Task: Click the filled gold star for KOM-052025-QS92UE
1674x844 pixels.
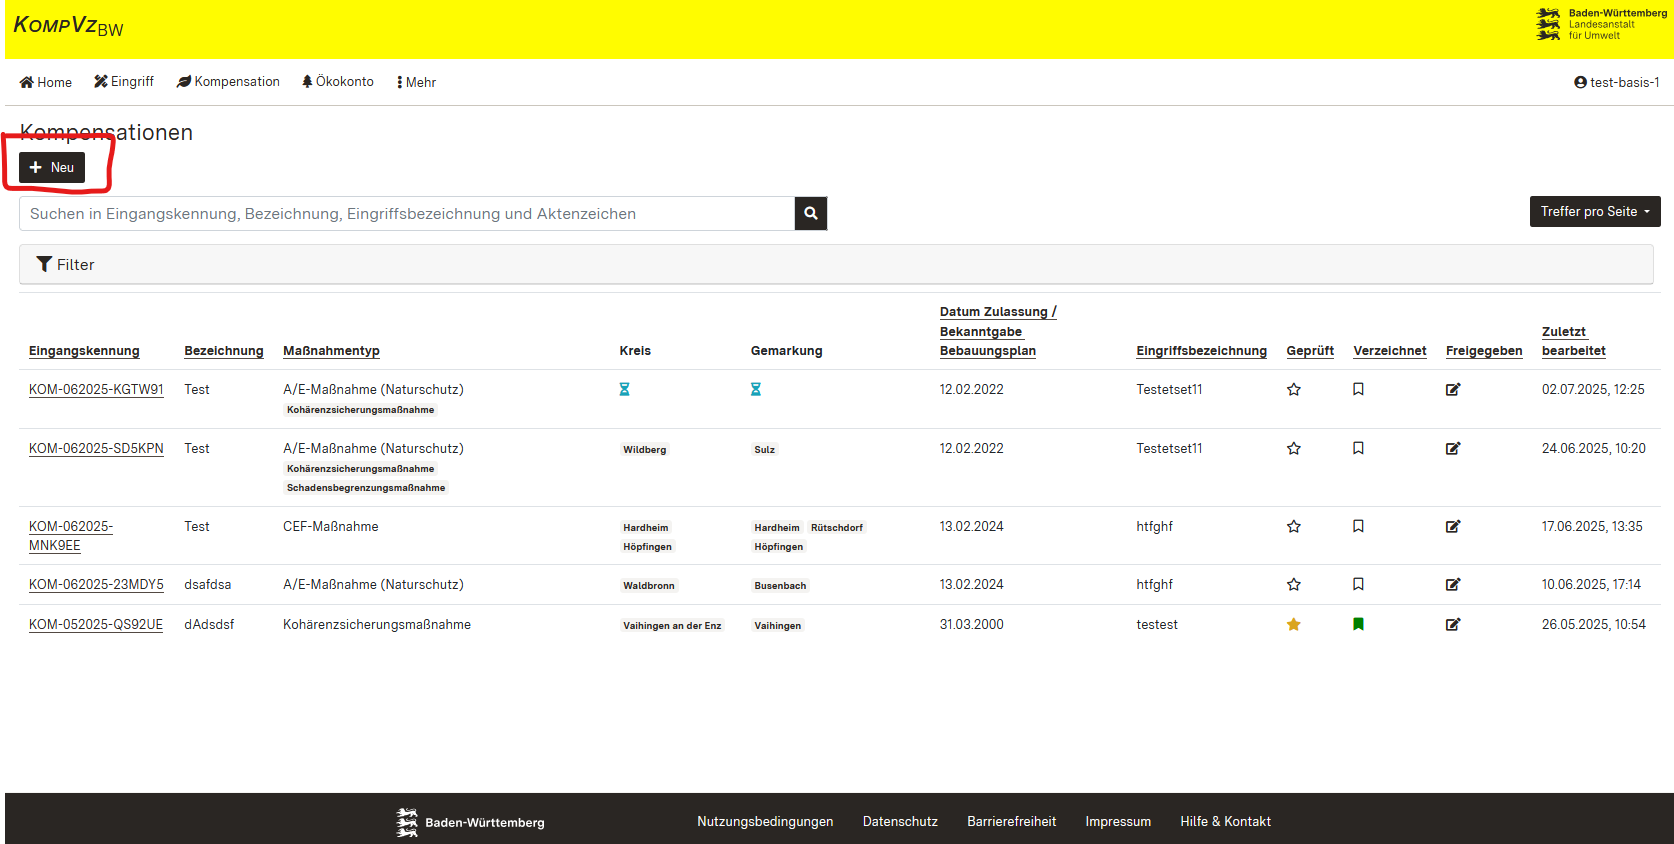Action: 1293,625
